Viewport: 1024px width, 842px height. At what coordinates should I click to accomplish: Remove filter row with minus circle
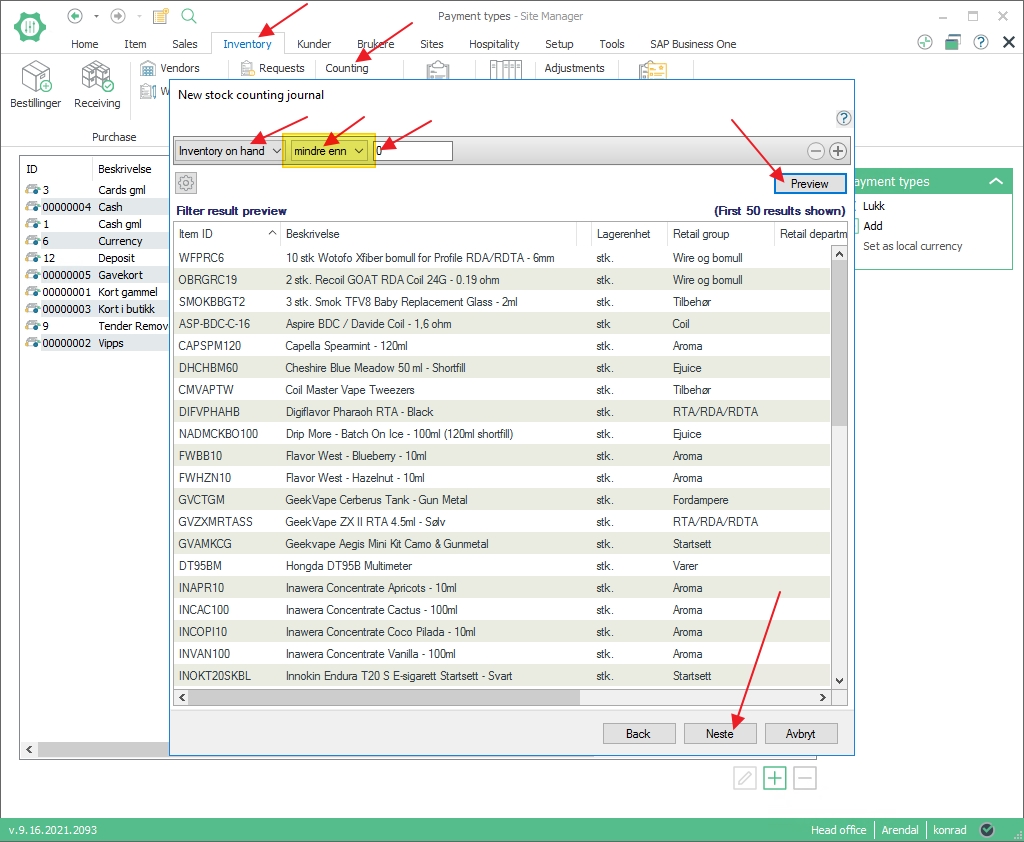coord(816,151)
